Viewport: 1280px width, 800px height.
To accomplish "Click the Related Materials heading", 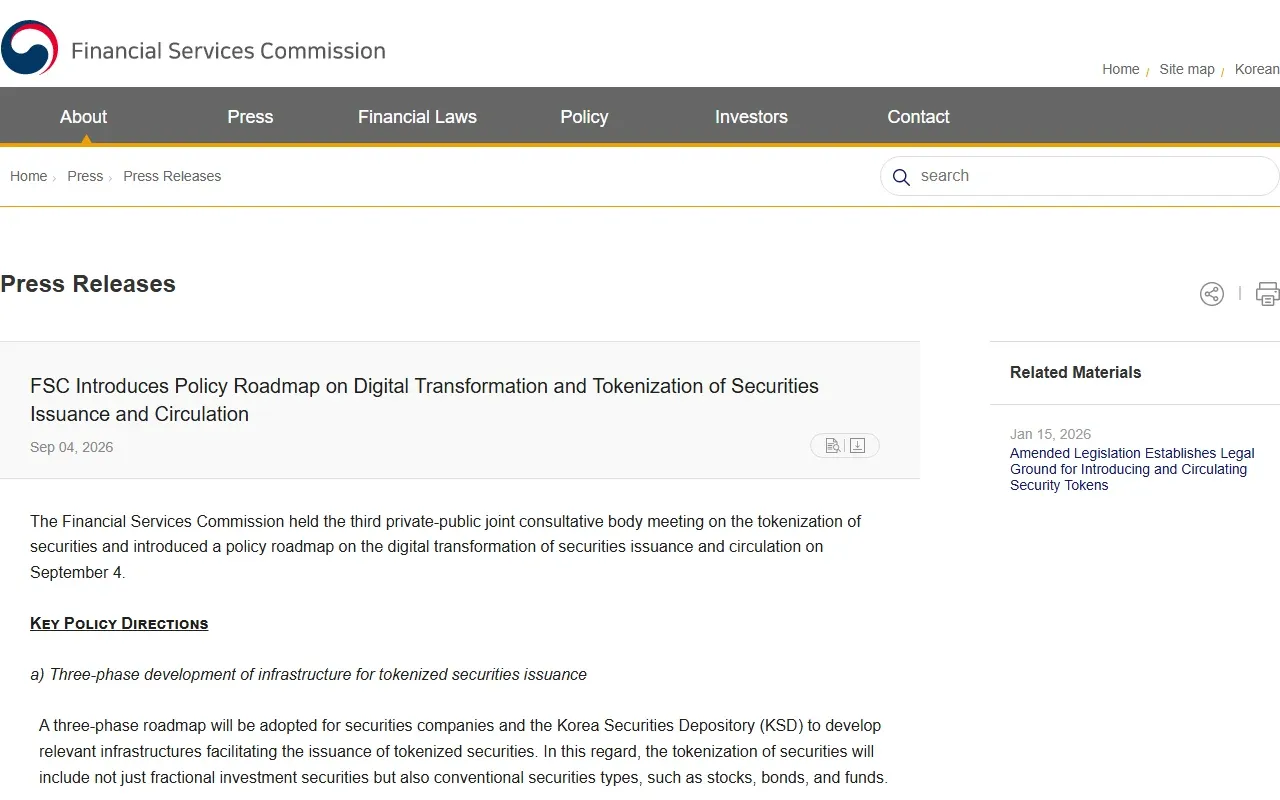I will tap(1075, 372).
